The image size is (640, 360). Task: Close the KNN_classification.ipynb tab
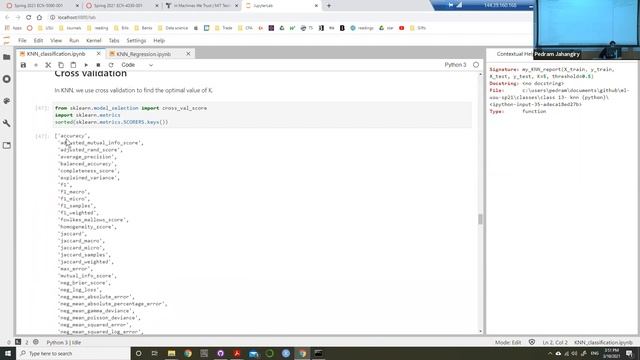click(x=98, y=54)
